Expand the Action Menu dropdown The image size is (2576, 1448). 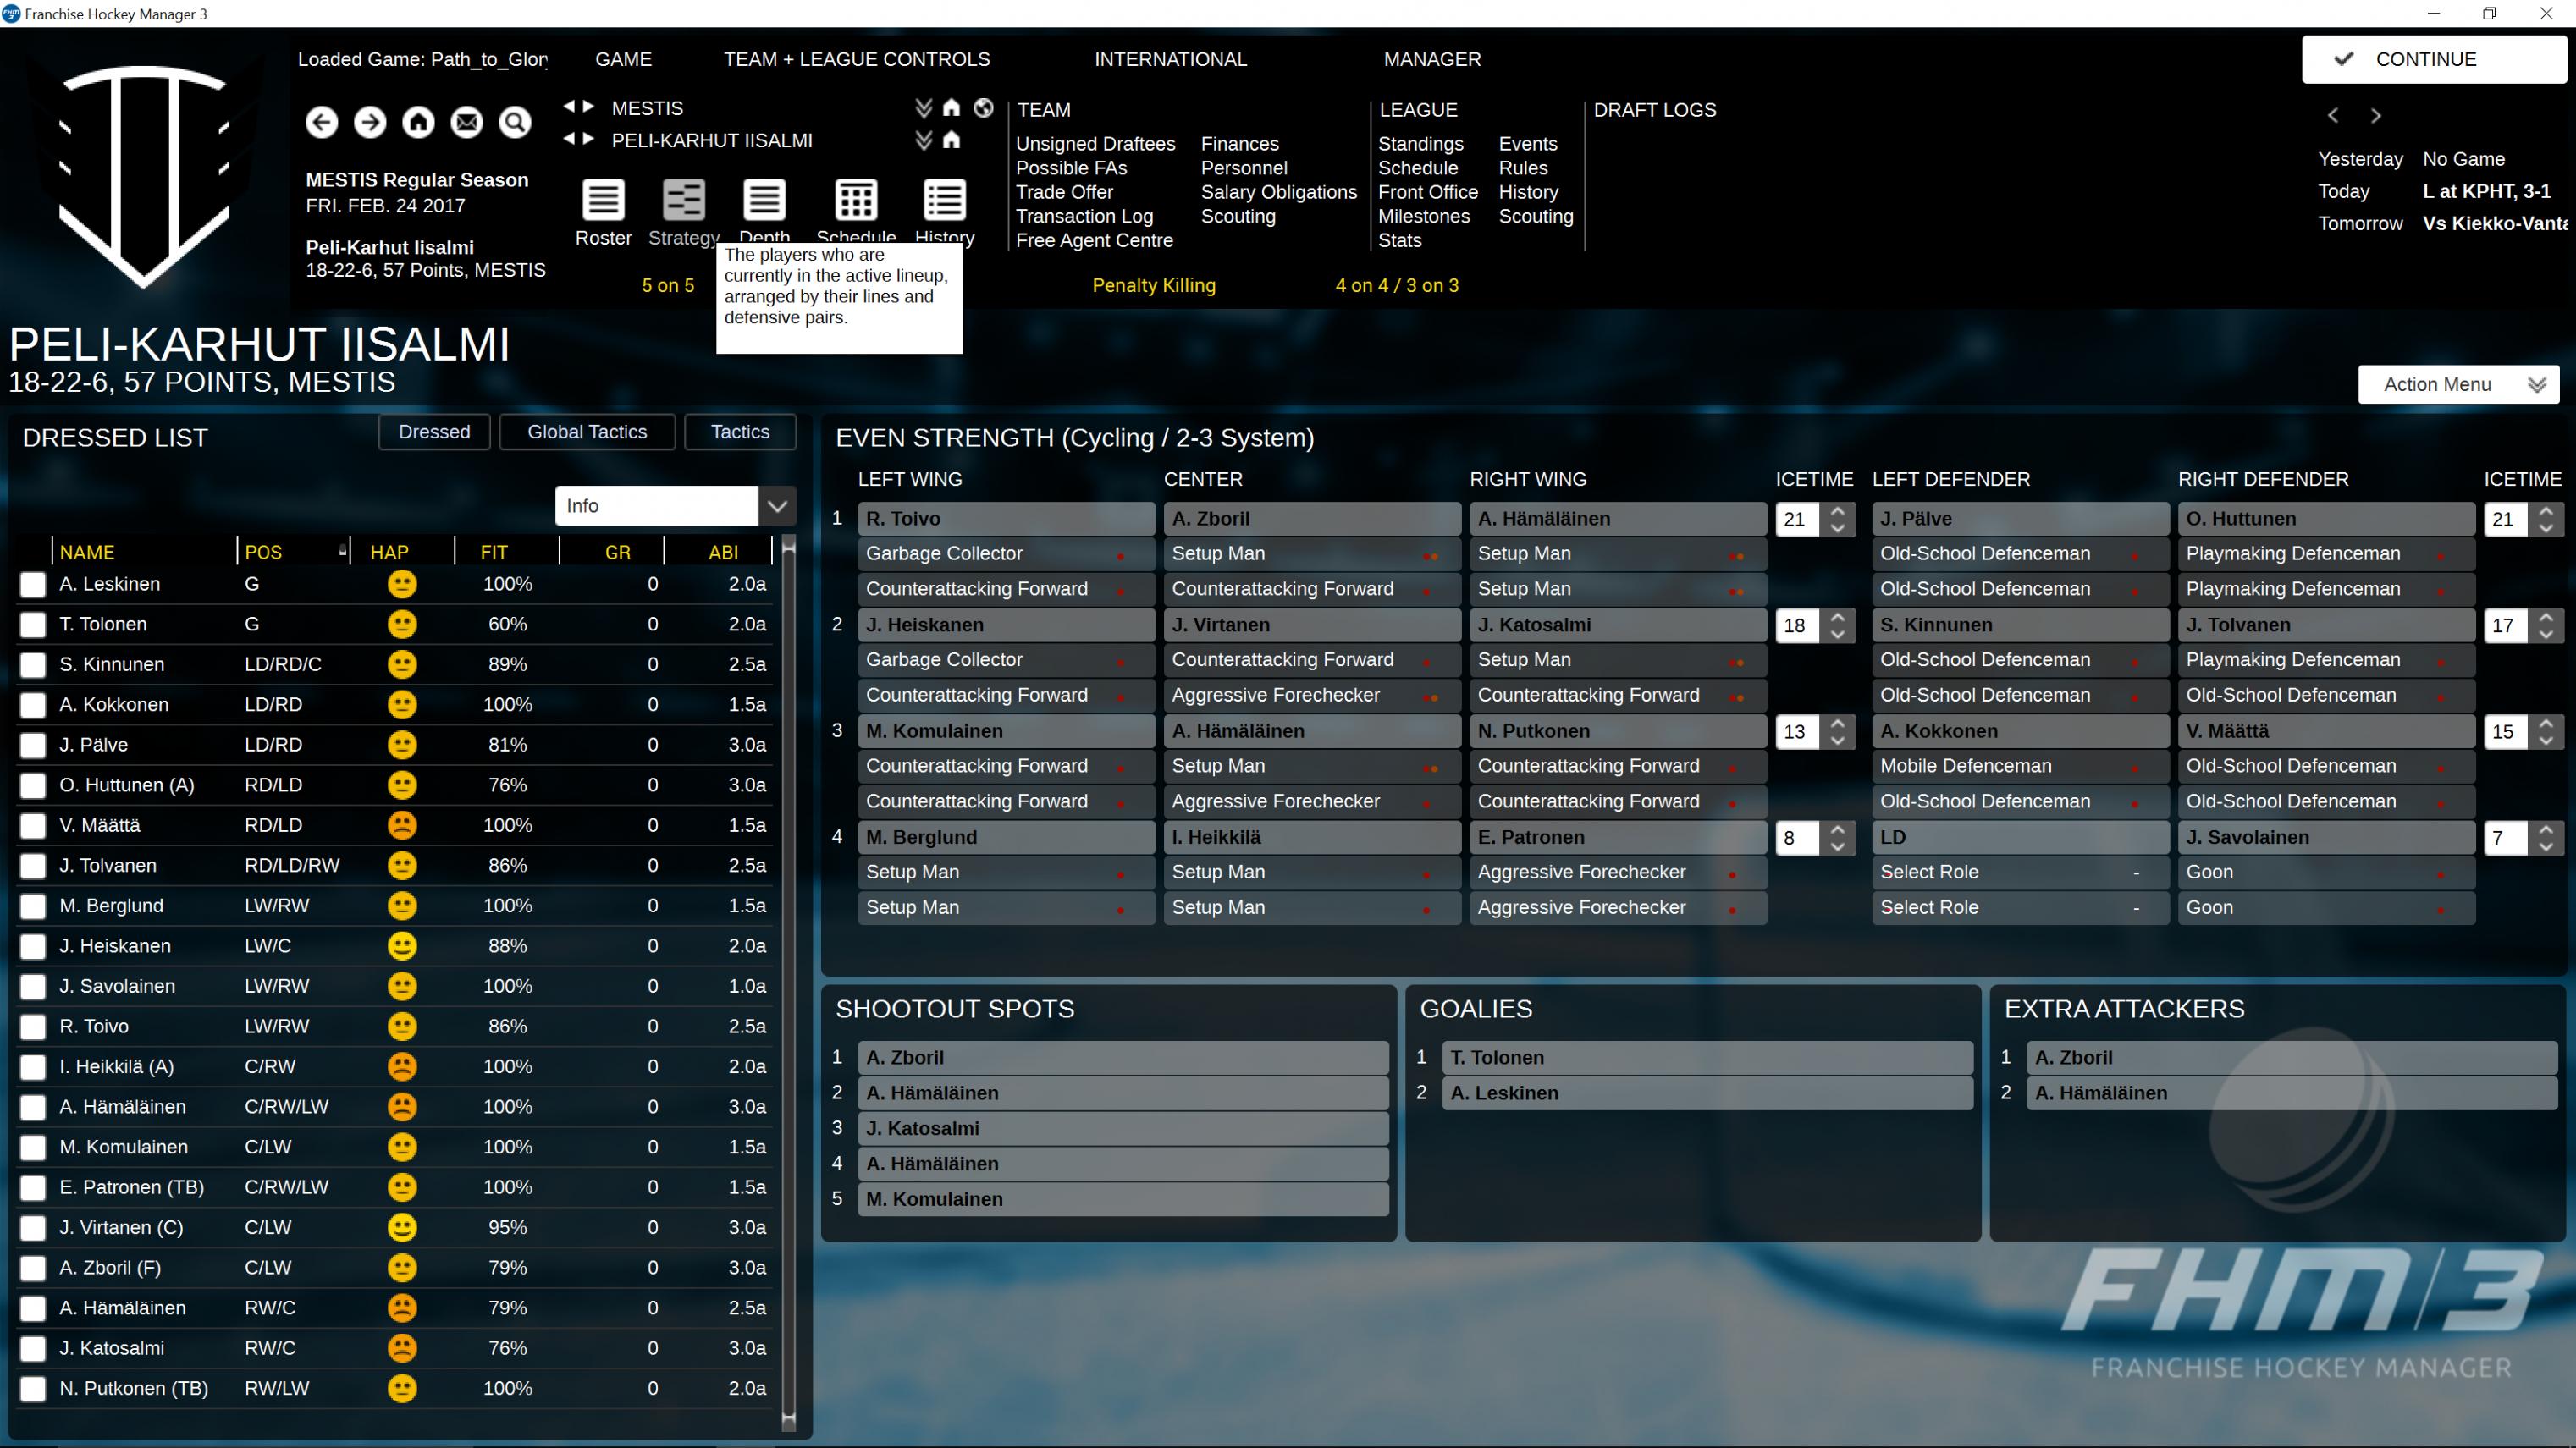point(2457,385)
